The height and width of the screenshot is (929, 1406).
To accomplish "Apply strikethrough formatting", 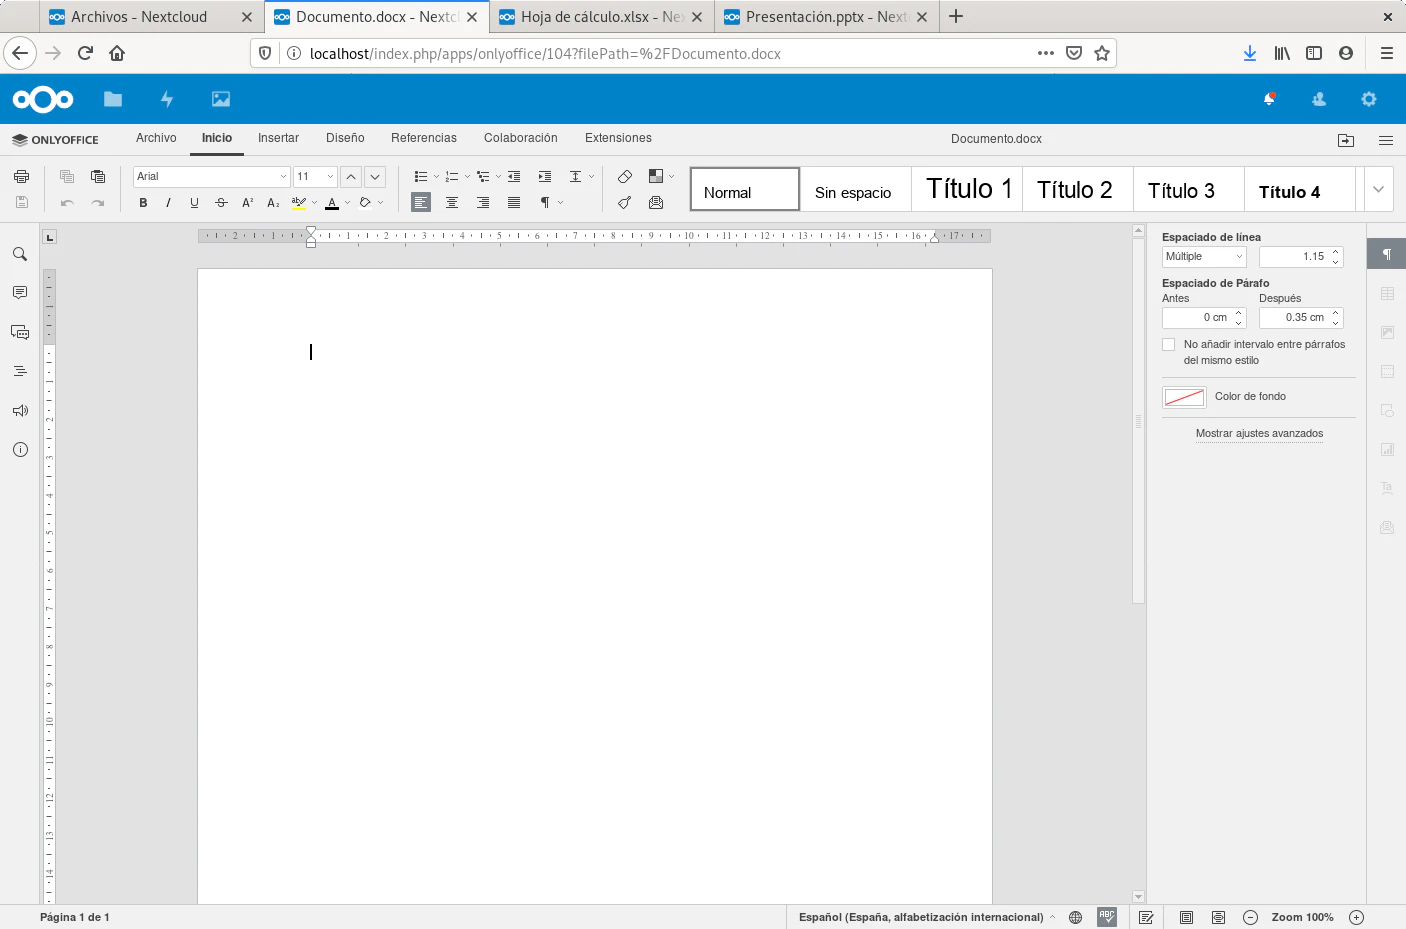I will click(x=221, y=203).
